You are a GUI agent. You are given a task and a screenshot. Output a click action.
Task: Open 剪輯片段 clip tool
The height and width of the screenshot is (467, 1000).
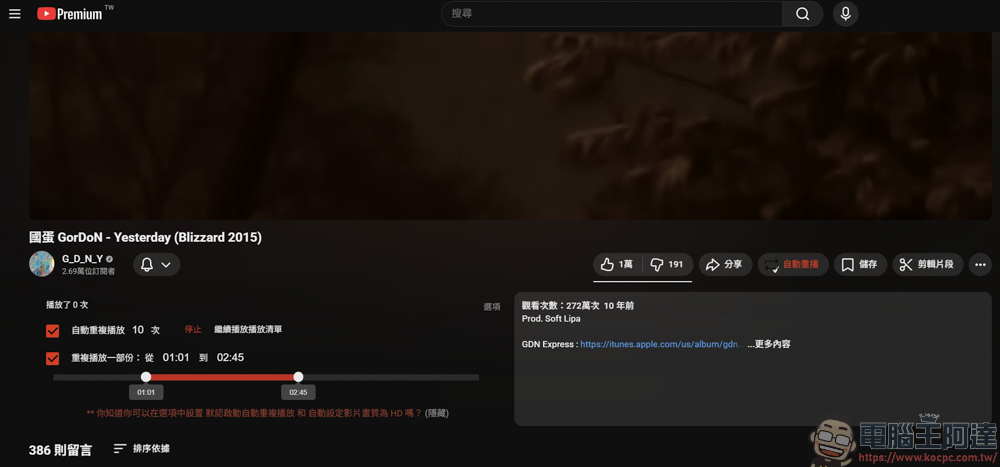(927, 265)
